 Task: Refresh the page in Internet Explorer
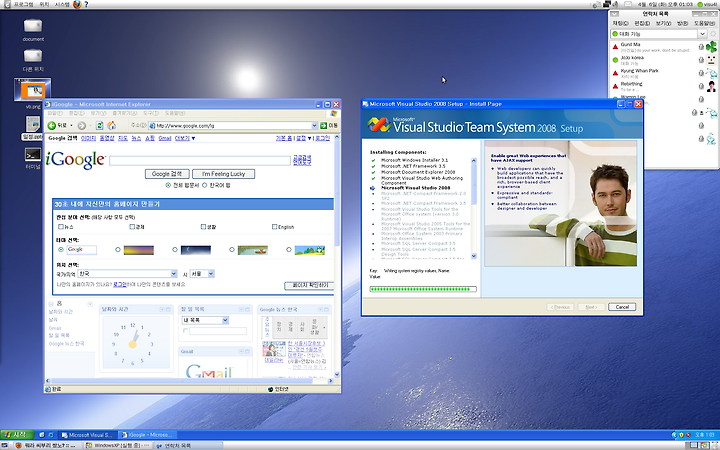[x=99, y=125]
